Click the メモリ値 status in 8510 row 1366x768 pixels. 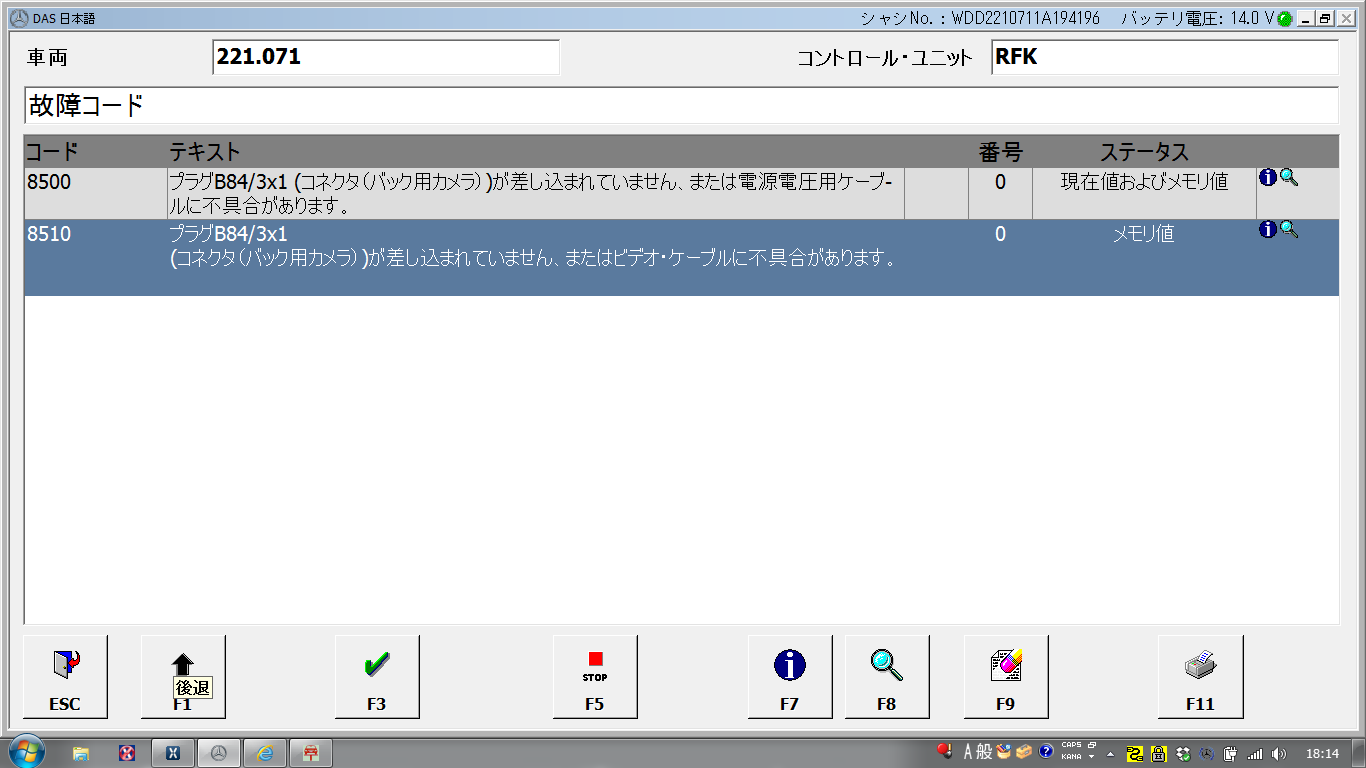[1144, 234]
